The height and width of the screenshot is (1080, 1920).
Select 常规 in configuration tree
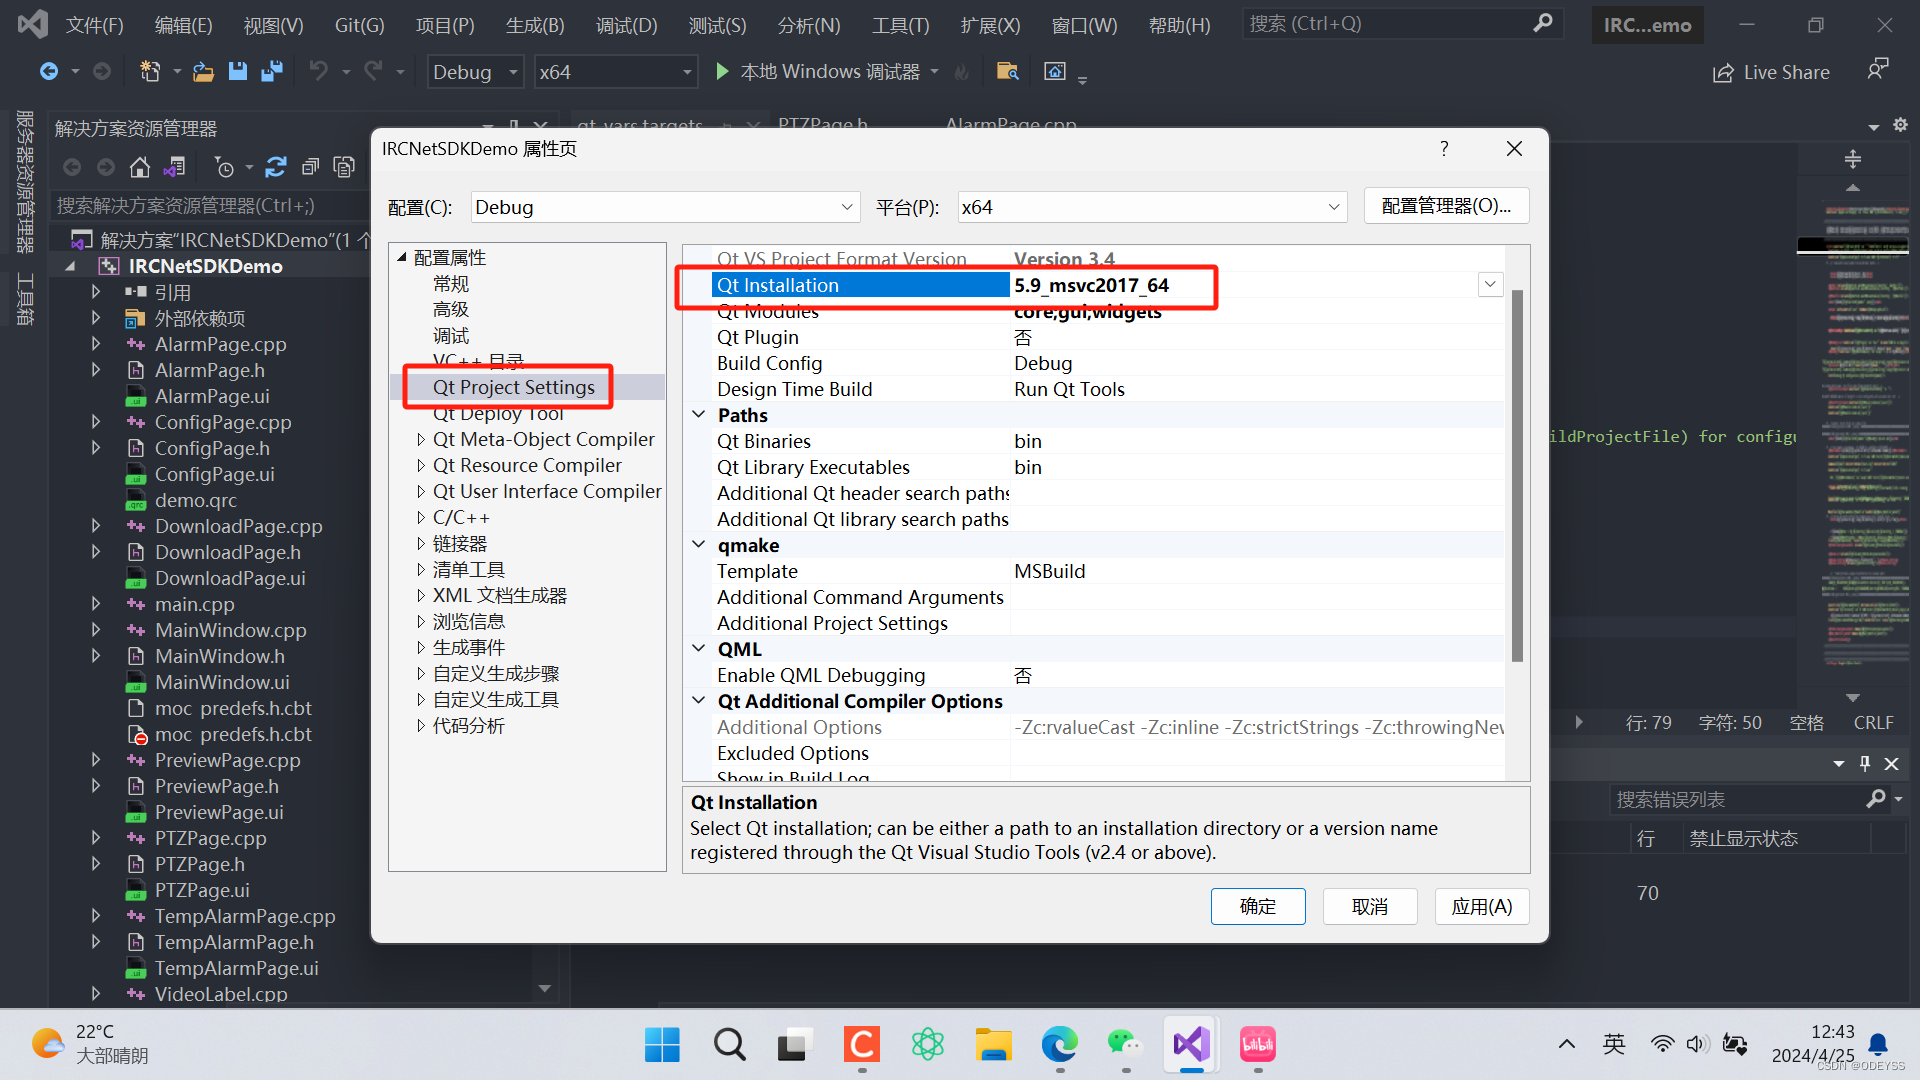[450, 283]
